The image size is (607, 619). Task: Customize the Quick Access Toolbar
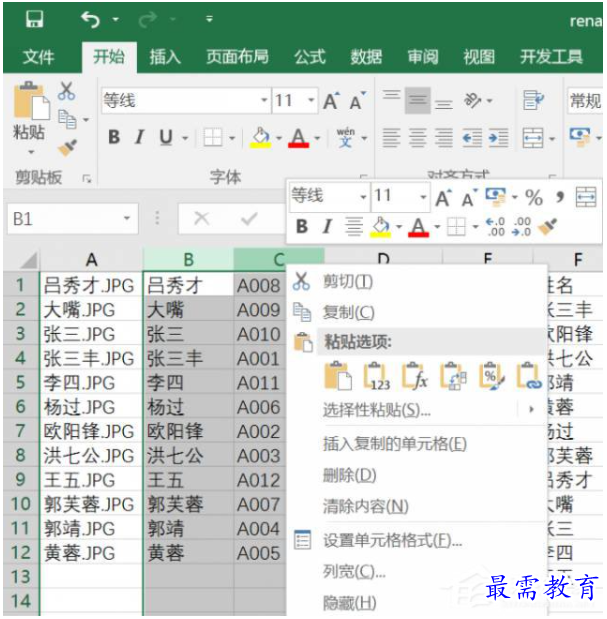209,19
